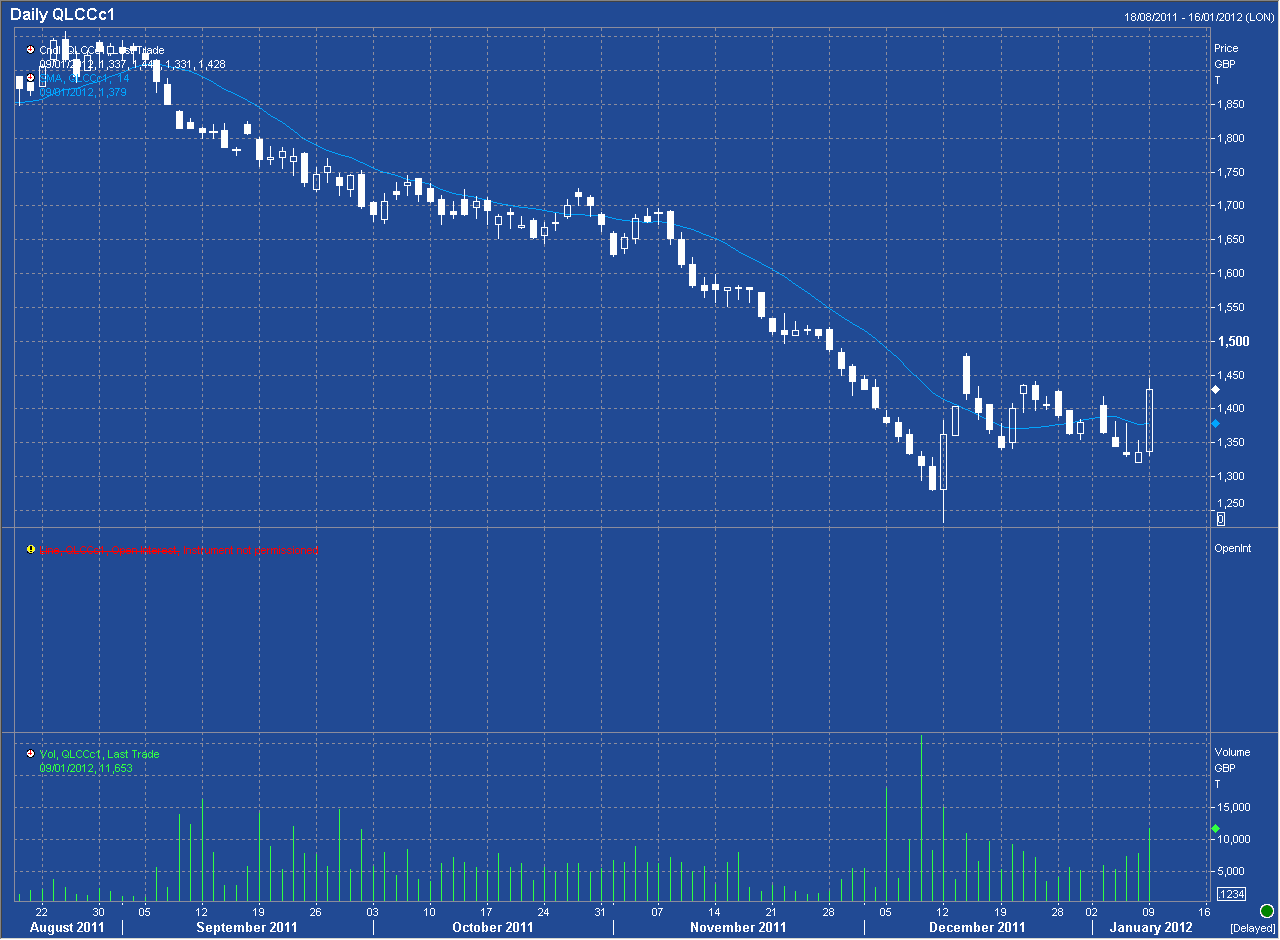The height and width of the screenshot is (940, 1280).
Task: Click the yellow Open Interest warning icon
Action: click(30, 549)
